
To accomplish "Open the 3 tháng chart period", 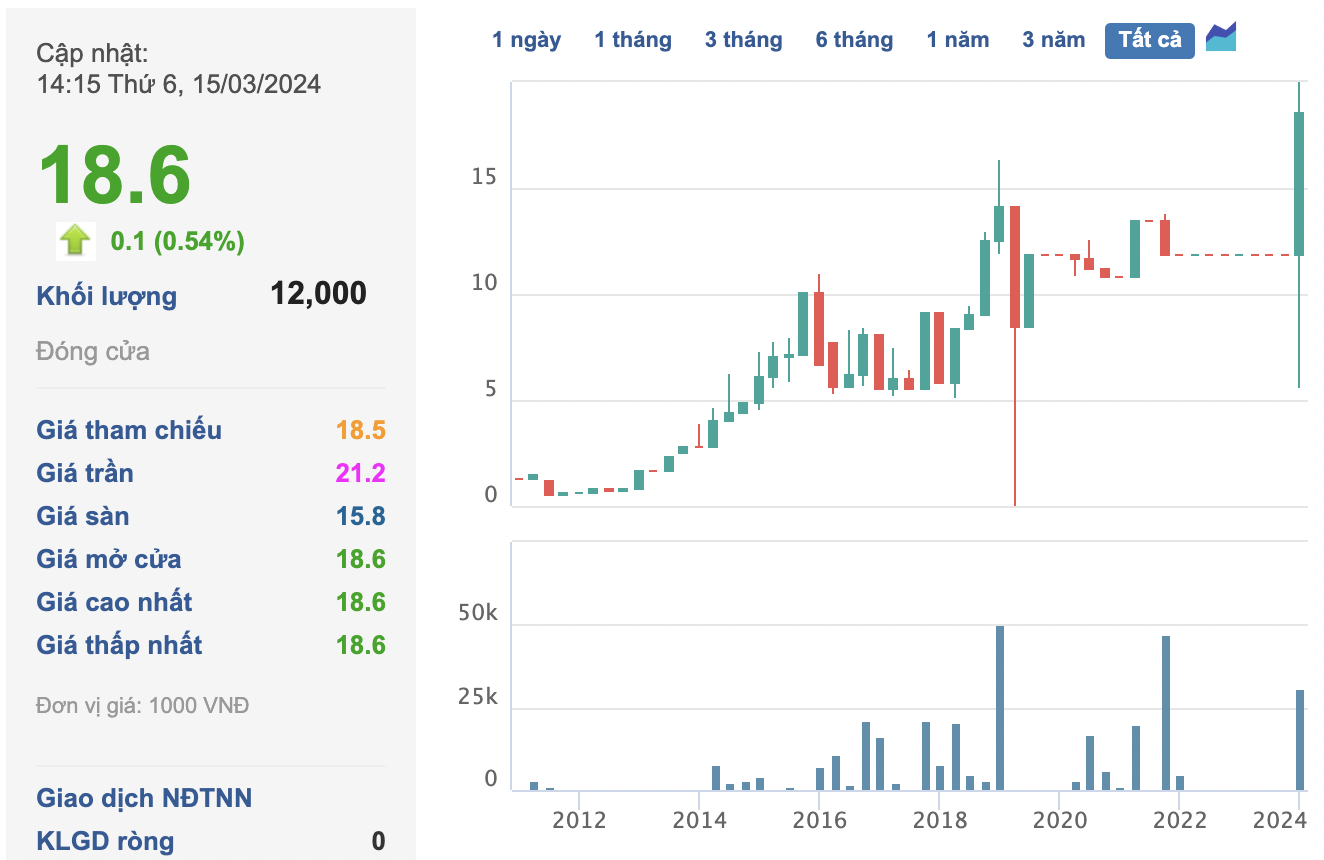I will coord(744,39).
